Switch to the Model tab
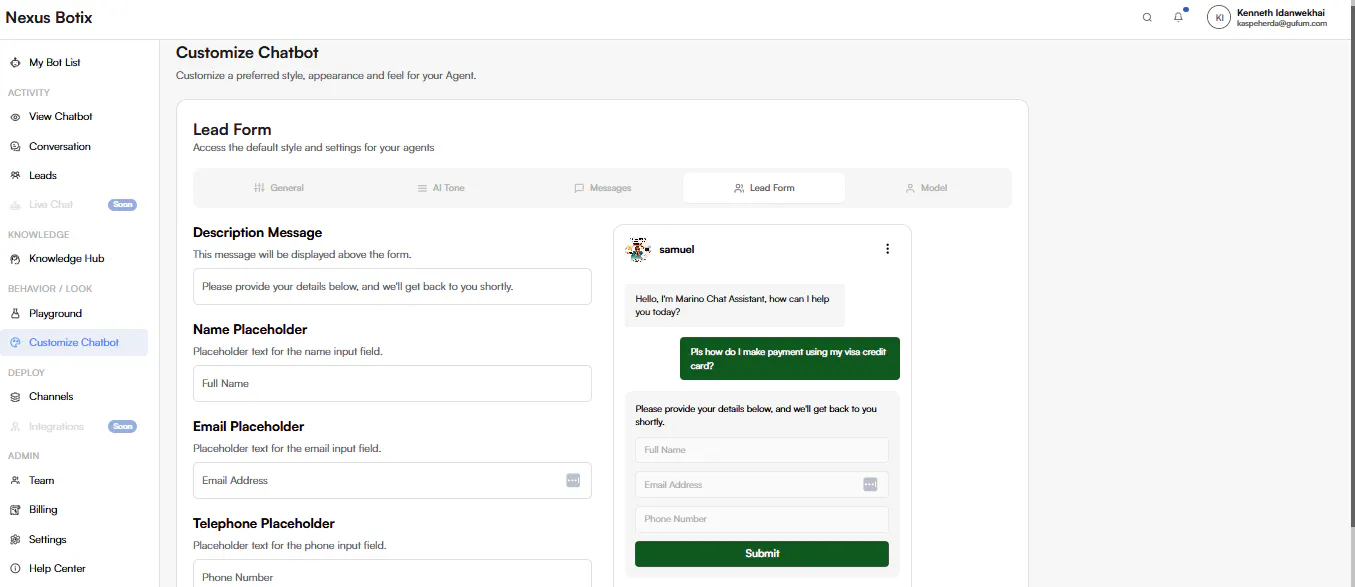 [x=926, y=188]
